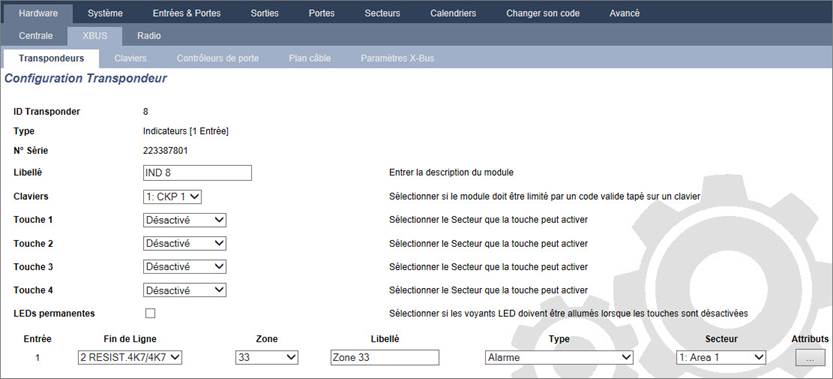Click the Configuration Transpondeur heading
Screen dimensions: 833x379
click(86, 79)
